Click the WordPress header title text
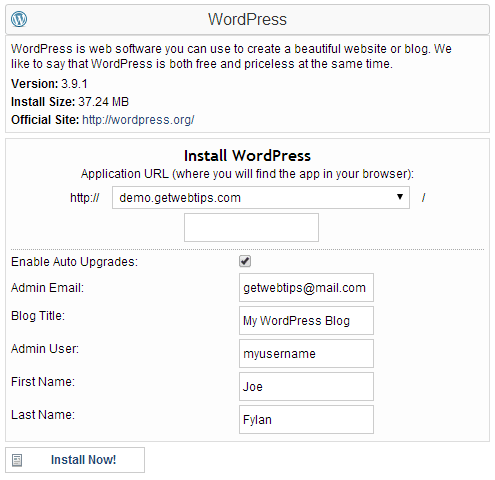This screenshot has height=480, width=495. 247,19
